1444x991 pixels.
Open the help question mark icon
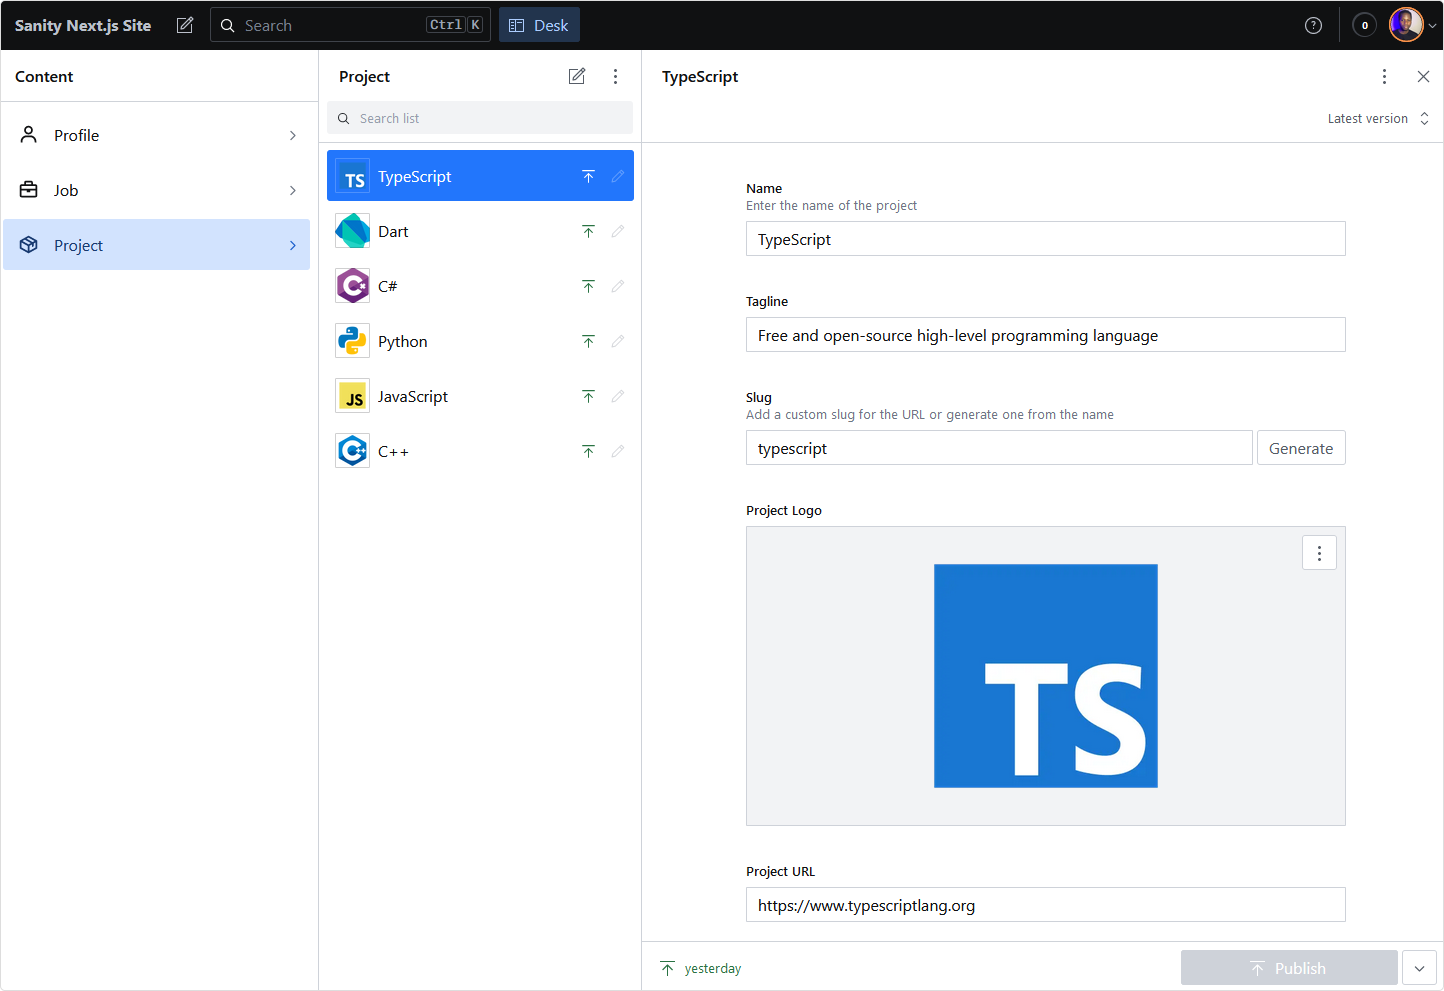tap(1313, 25)
